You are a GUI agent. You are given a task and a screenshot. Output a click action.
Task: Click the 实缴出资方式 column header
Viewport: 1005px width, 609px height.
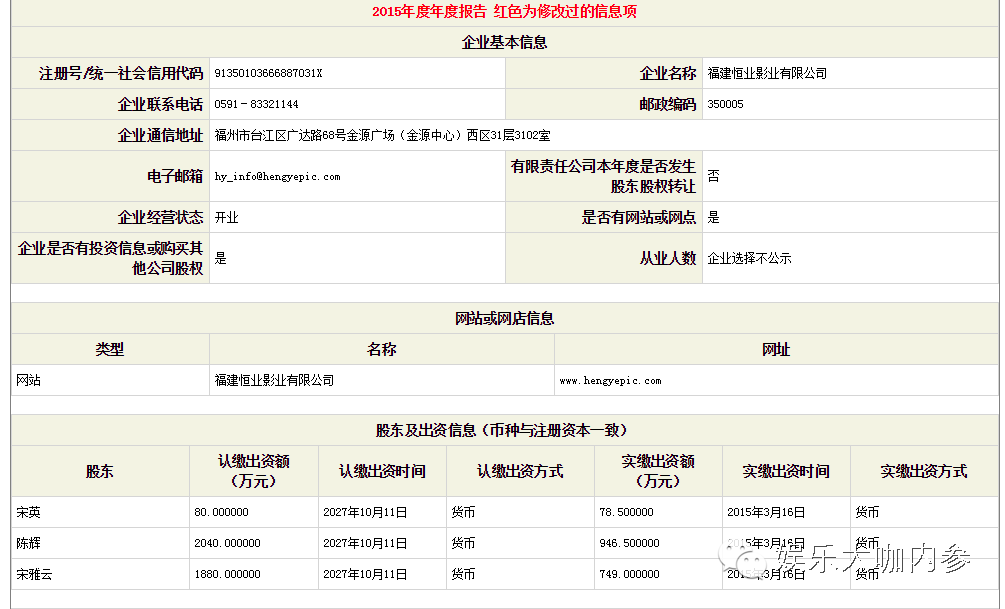(x=924, y=471)
